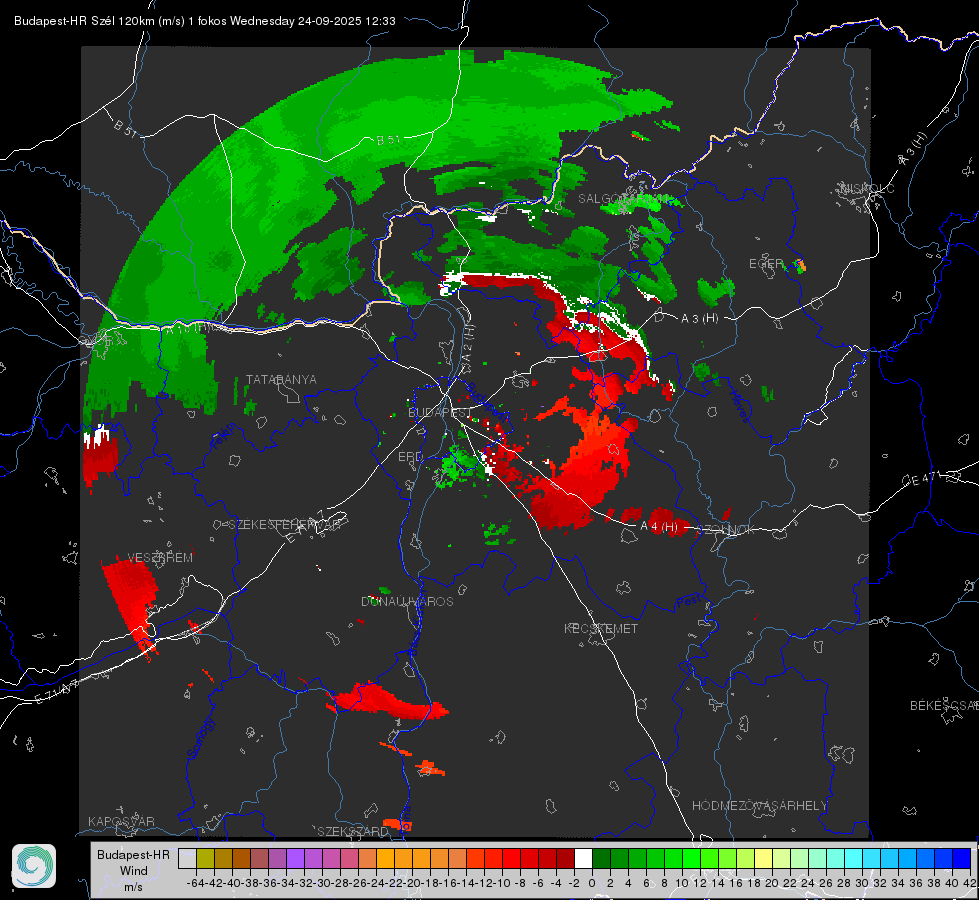Click the orange swatch between -24 and -22
The width and height of the screenshot is (979, 900).
coord(385,858)
